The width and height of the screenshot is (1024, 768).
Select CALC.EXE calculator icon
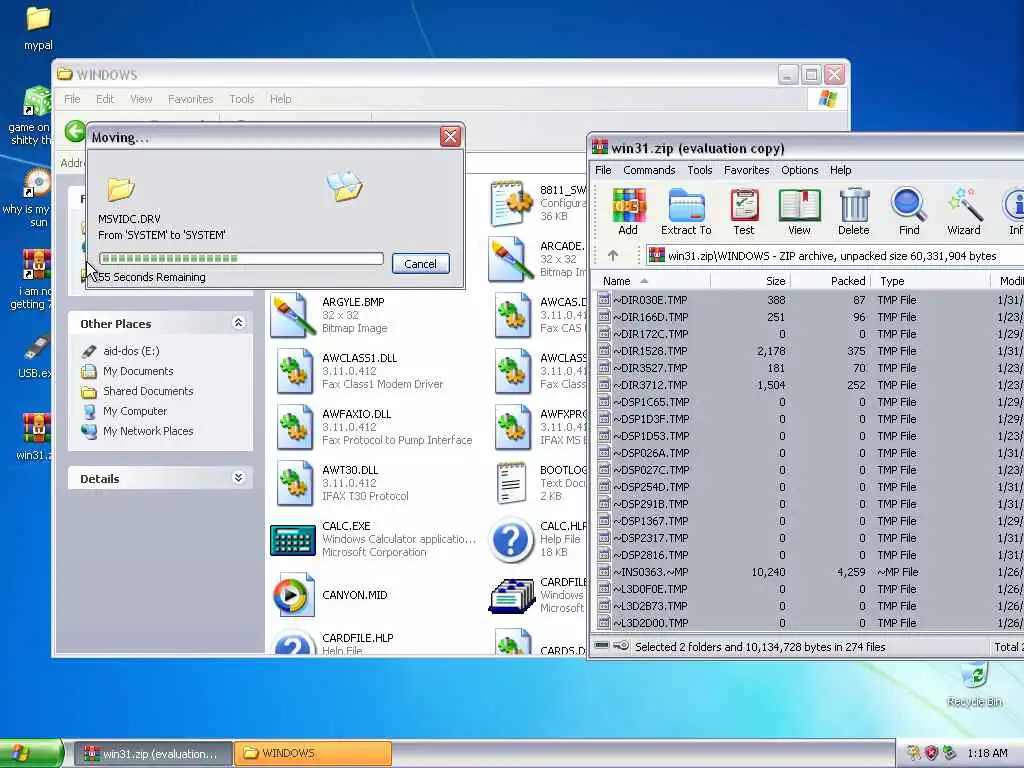tap(293, 539)
